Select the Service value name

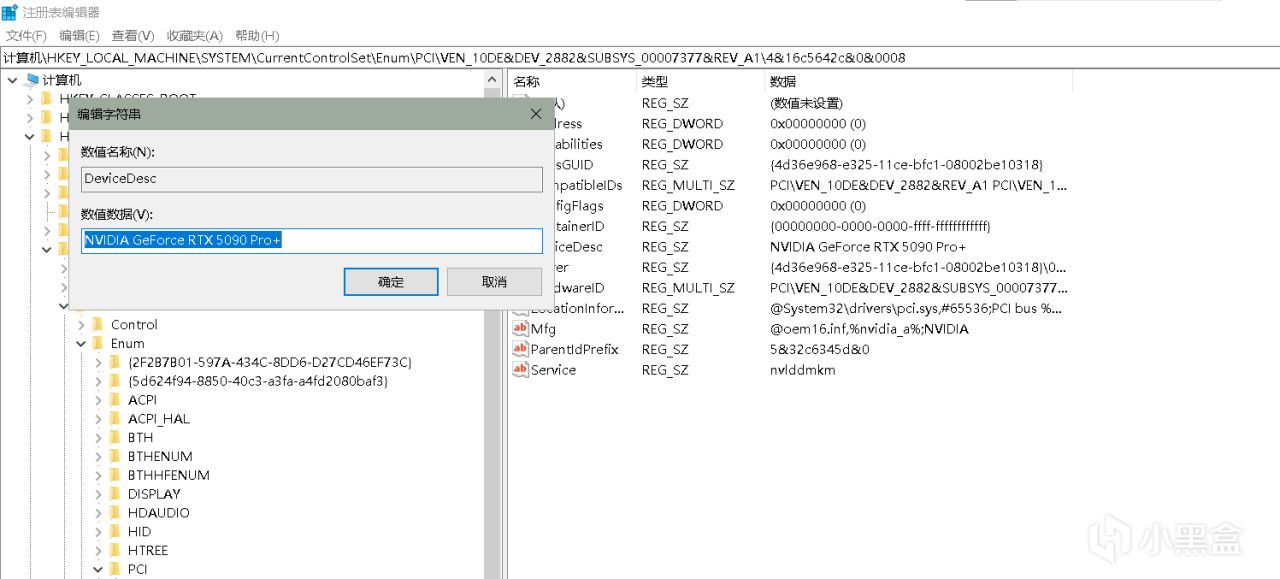click(553, 370)
